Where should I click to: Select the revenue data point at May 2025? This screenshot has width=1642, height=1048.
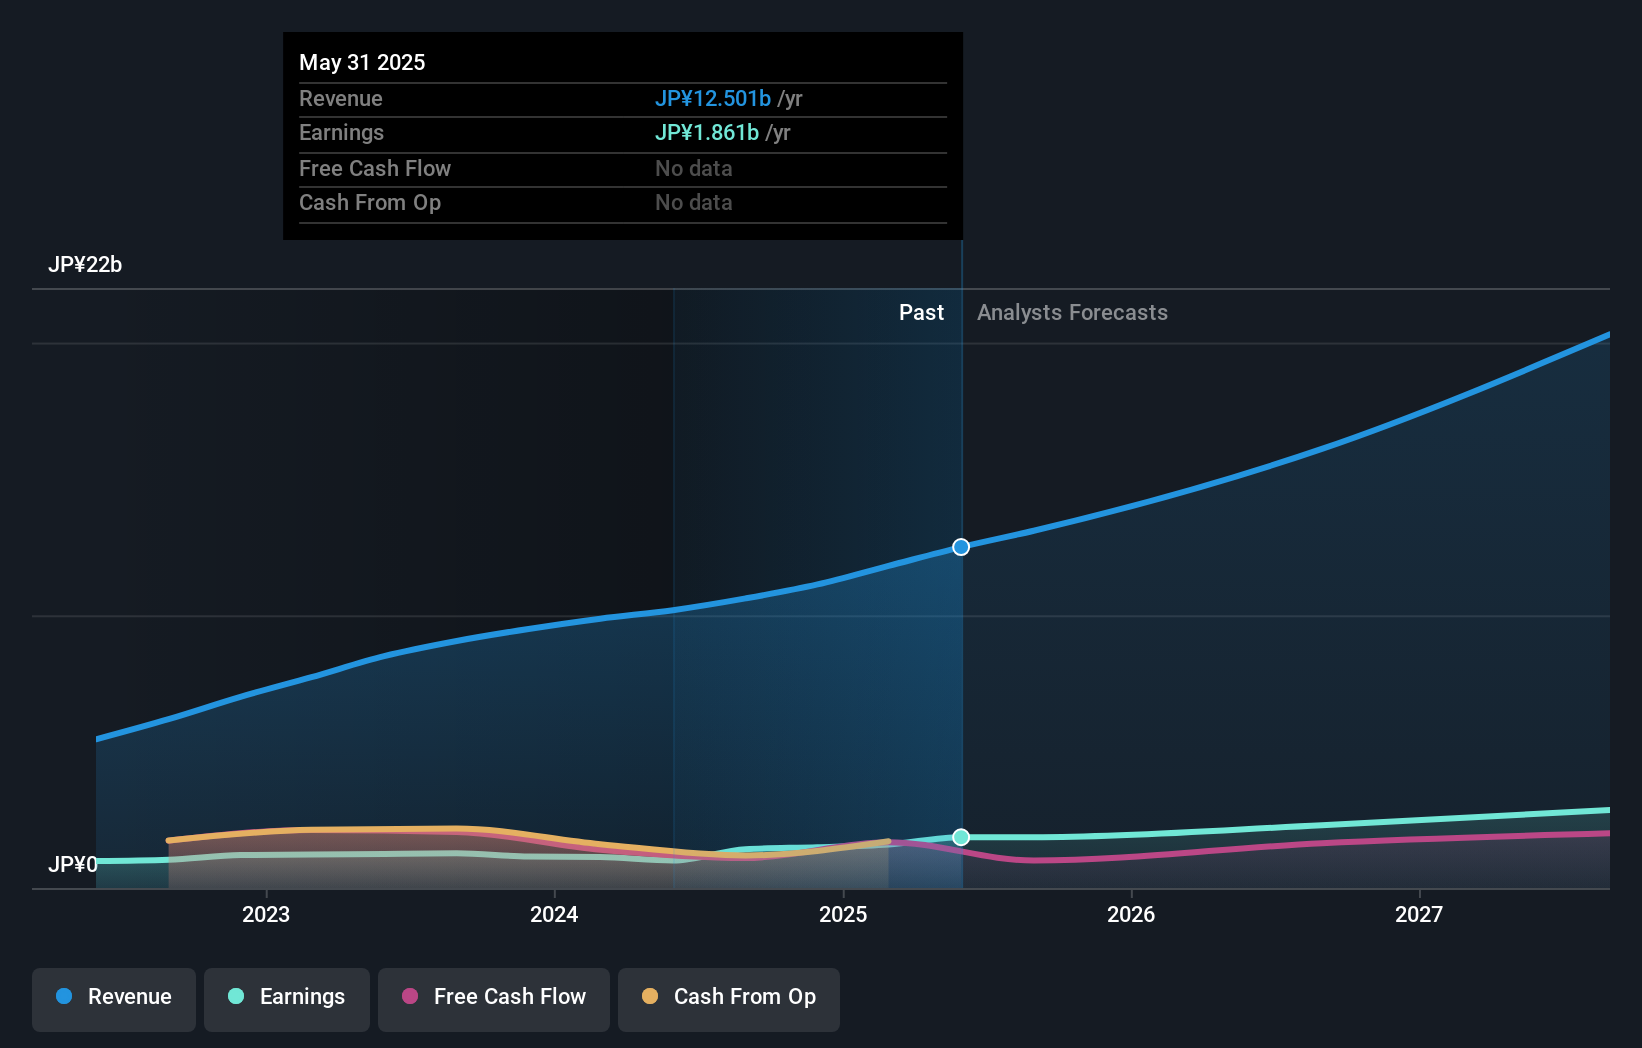tap(961, 547)
